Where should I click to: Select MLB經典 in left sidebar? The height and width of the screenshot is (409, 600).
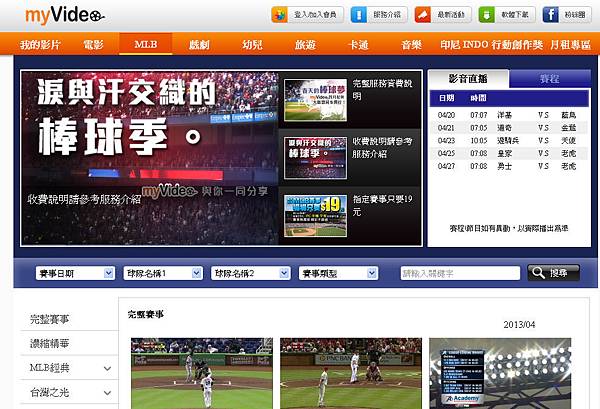click(x=50, y=368)
